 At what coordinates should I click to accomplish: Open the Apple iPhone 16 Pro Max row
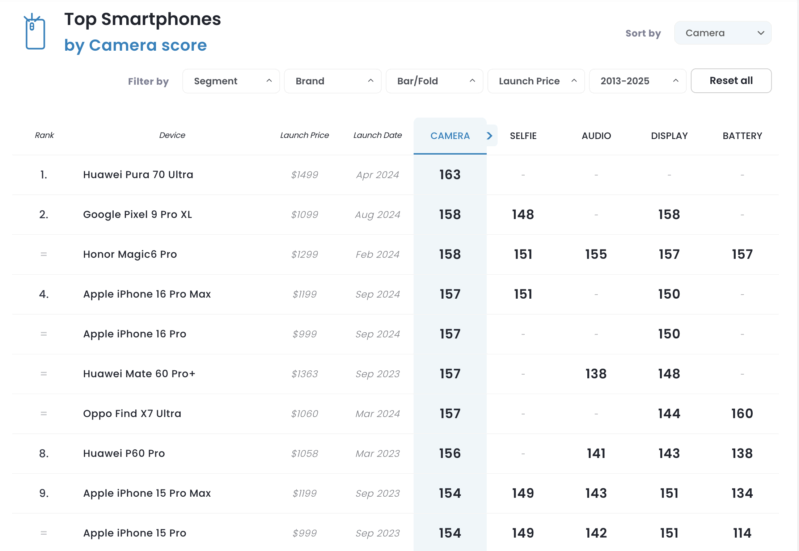pyautogui.click(x=395, y=294)
